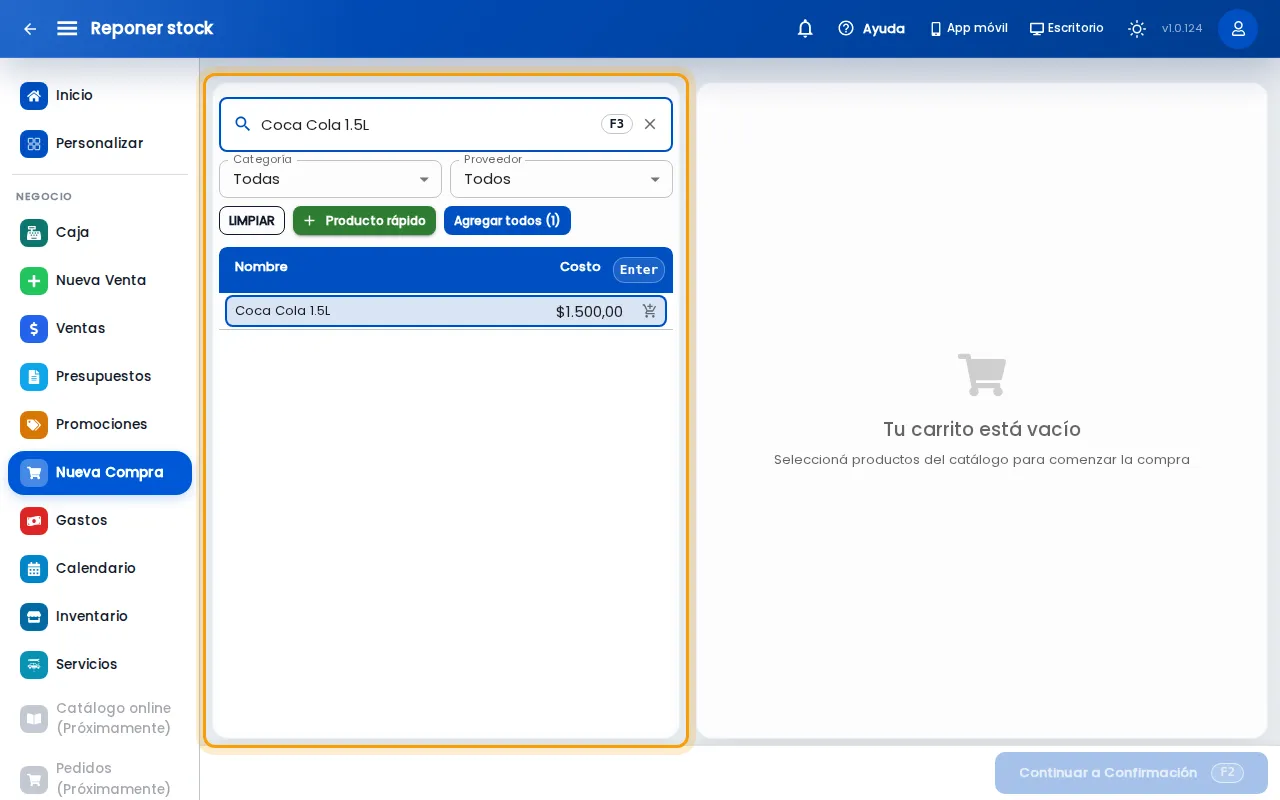1280x800 pixels.
Task: Click Continuar a Confirmación button
Action: click(1131, 773)
